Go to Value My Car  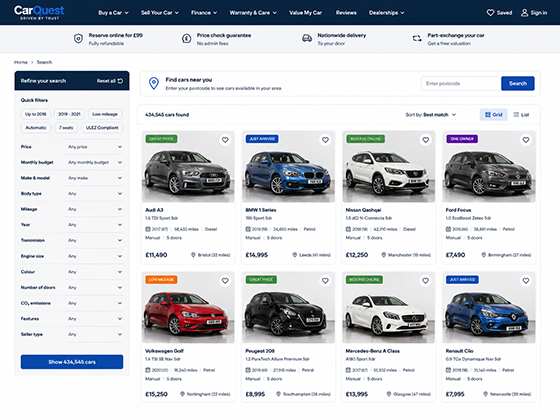click(305, 13)
